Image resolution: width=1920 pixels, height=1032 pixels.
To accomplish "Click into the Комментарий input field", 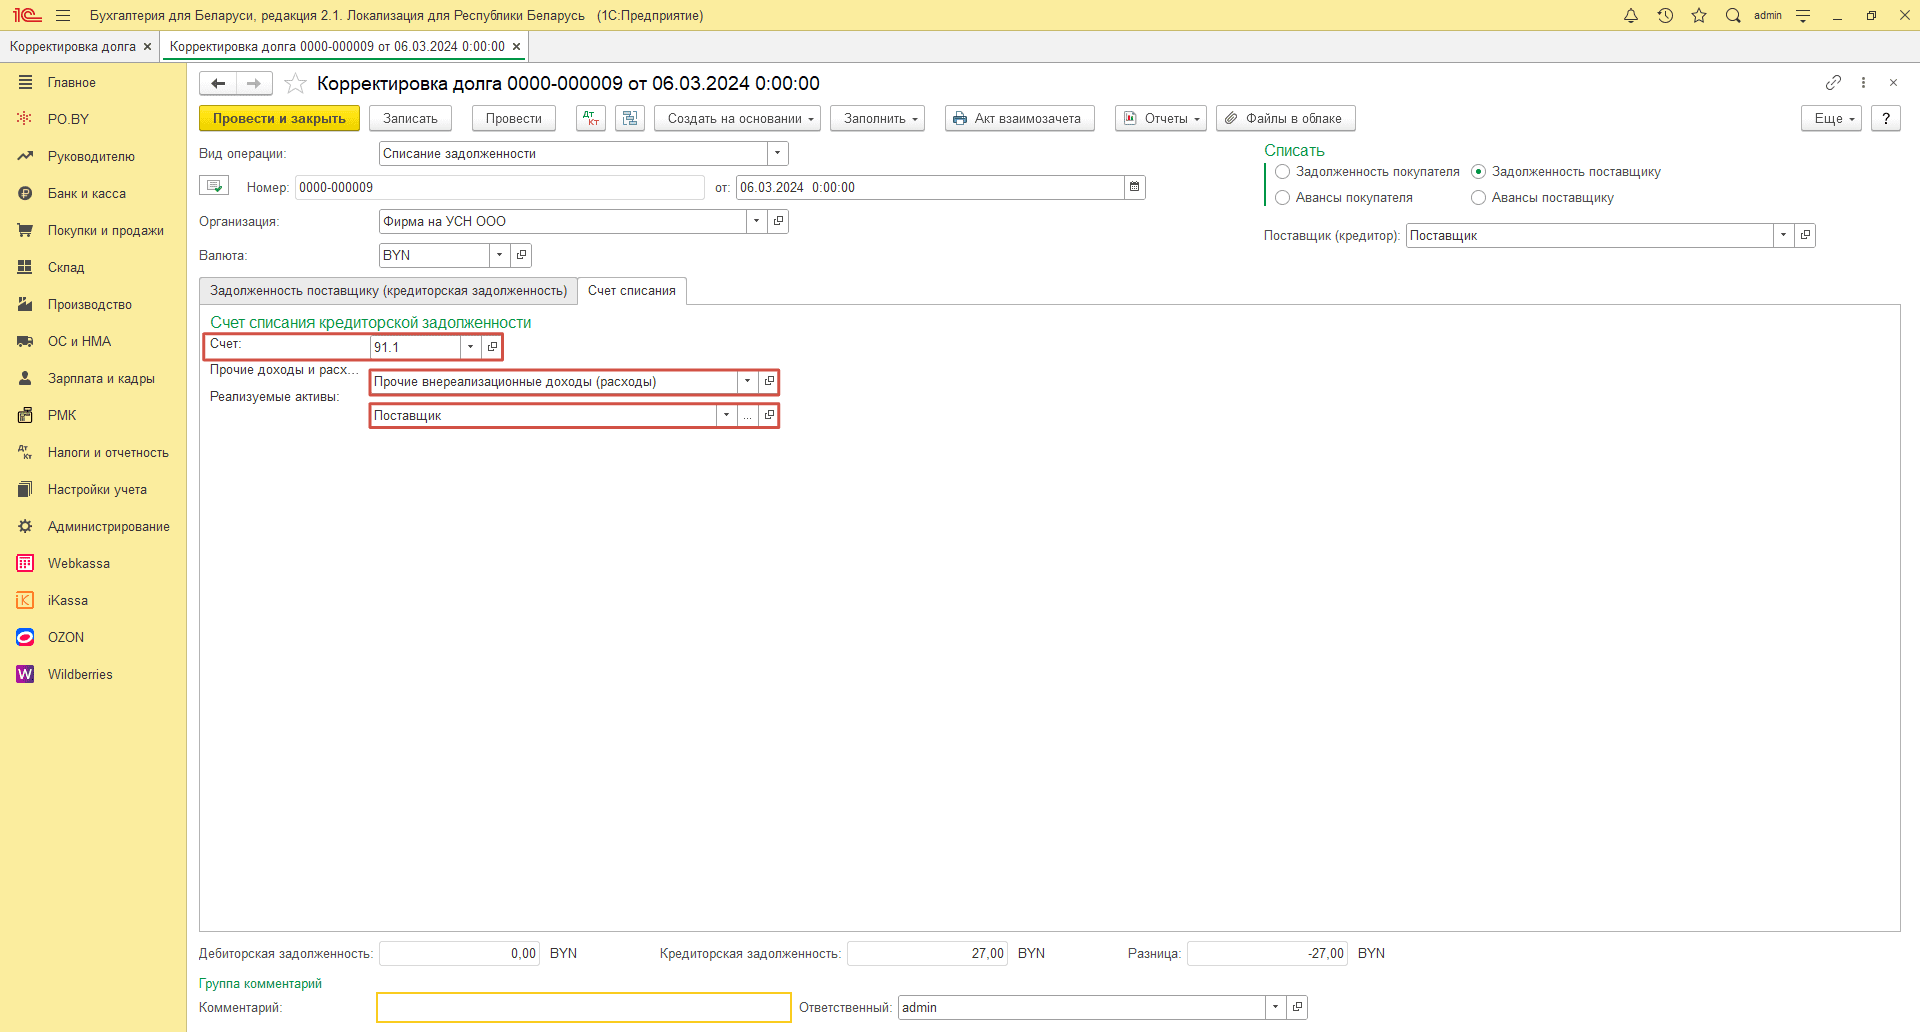I will click(x=584, y=1007).
